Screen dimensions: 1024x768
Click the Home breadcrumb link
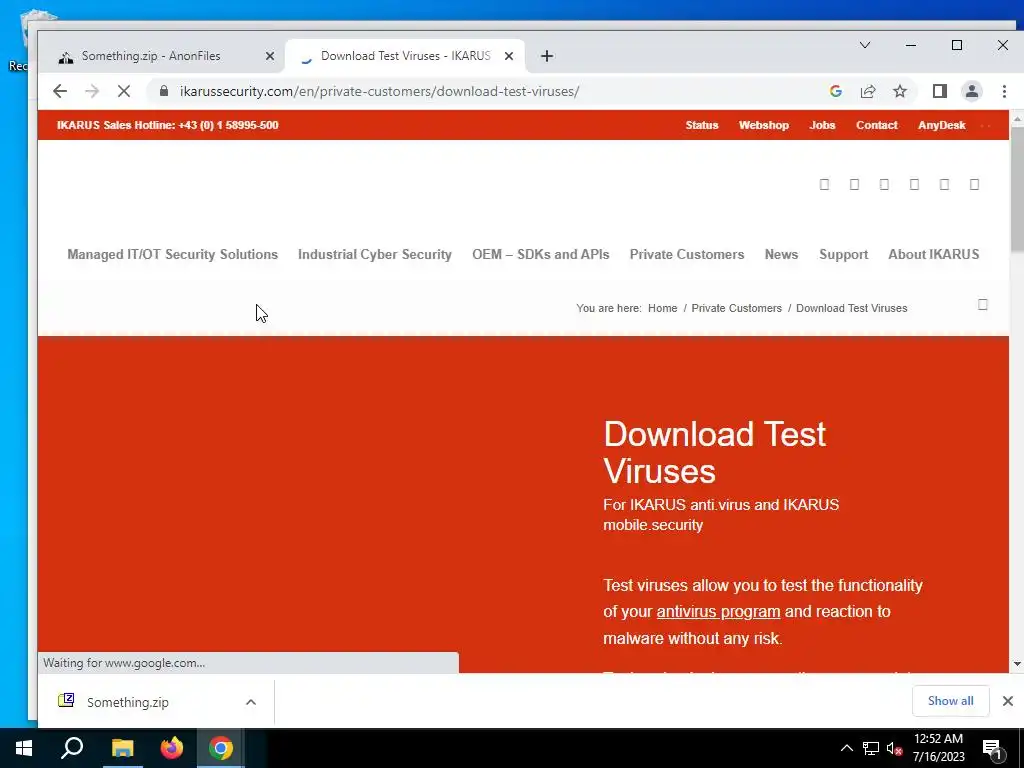click(662, 308)
